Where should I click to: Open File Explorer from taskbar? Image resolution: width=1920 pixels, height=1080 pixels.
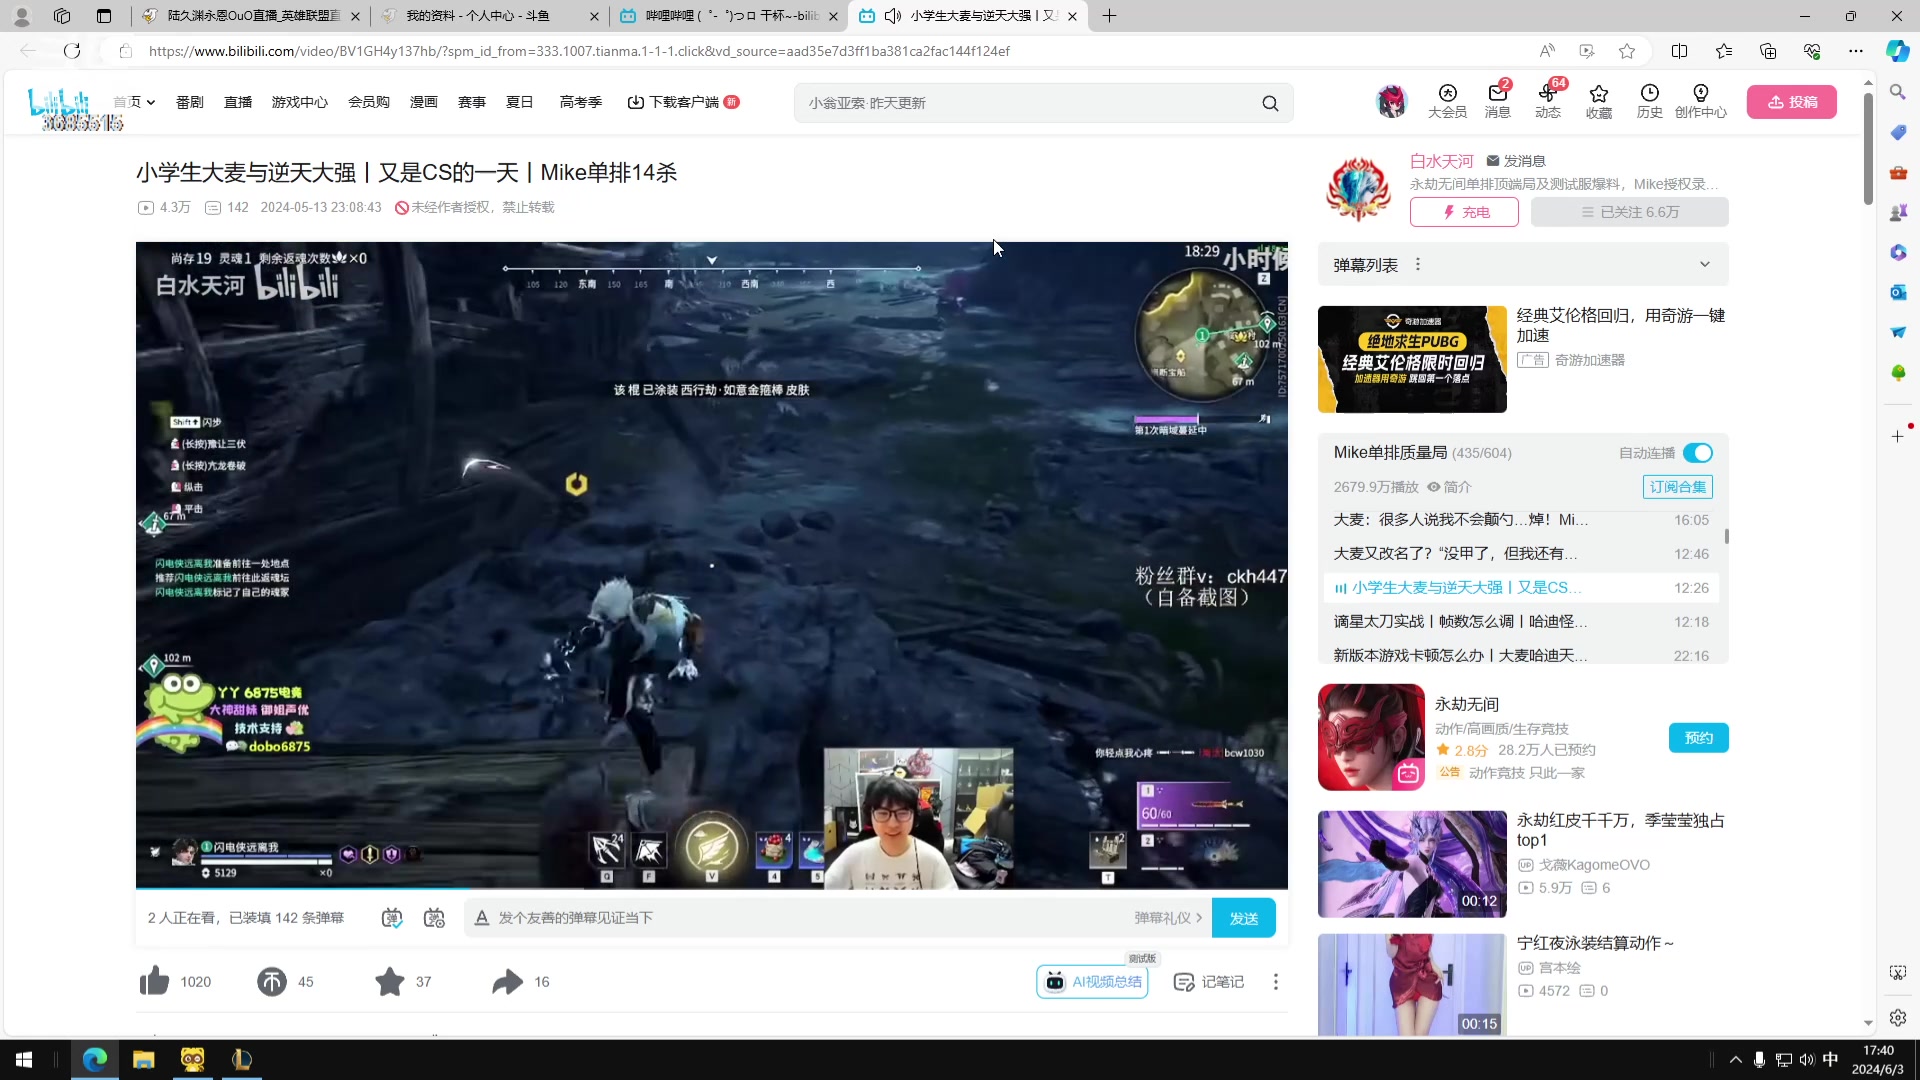(x=143, y=1059)
